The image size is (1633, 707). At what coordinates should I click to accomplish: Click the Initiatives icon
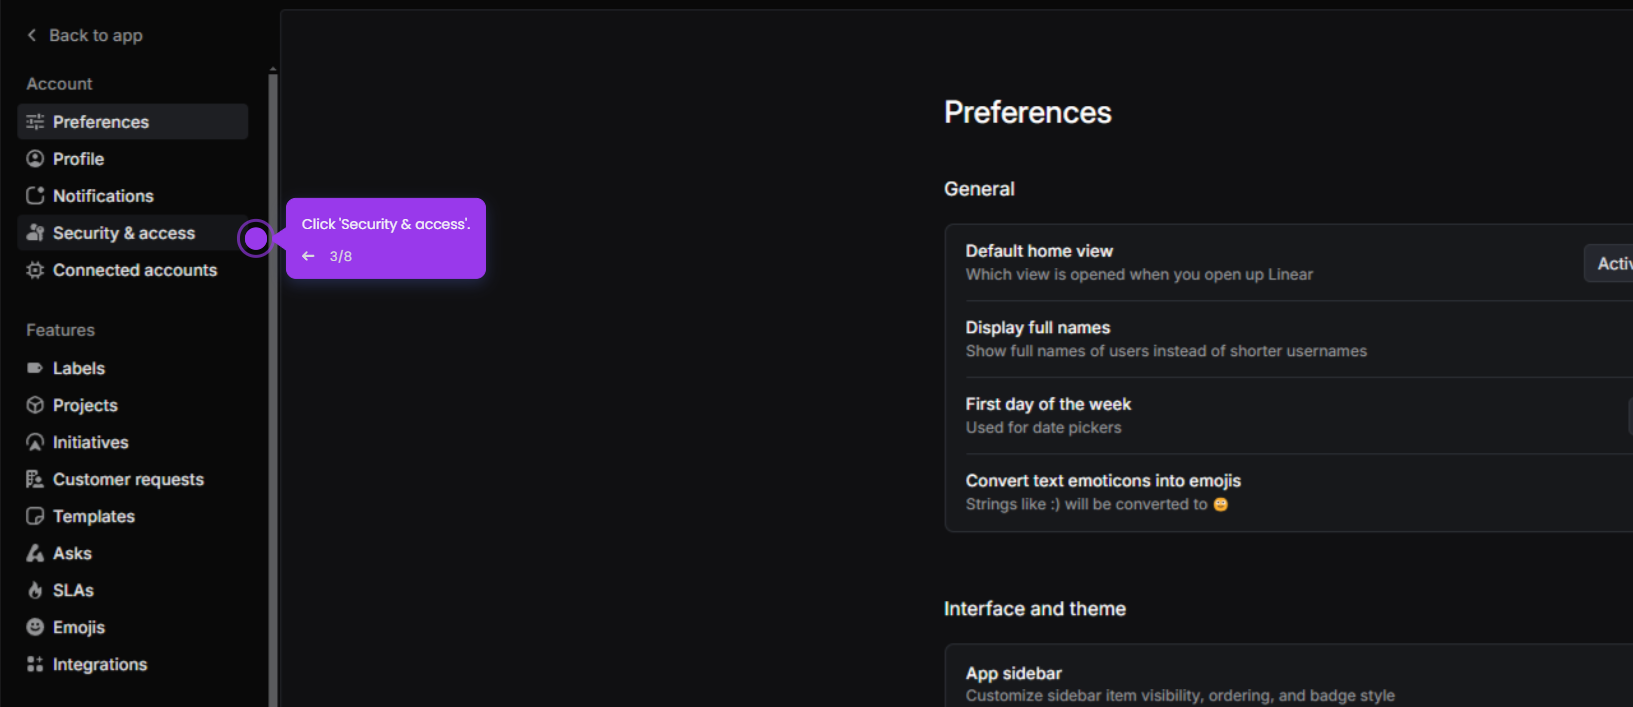coord(35,442)
